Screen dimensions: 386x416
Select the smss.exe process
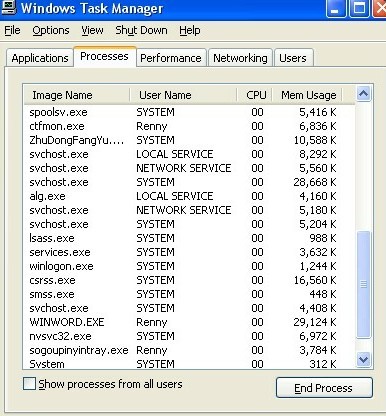[189, 294]
